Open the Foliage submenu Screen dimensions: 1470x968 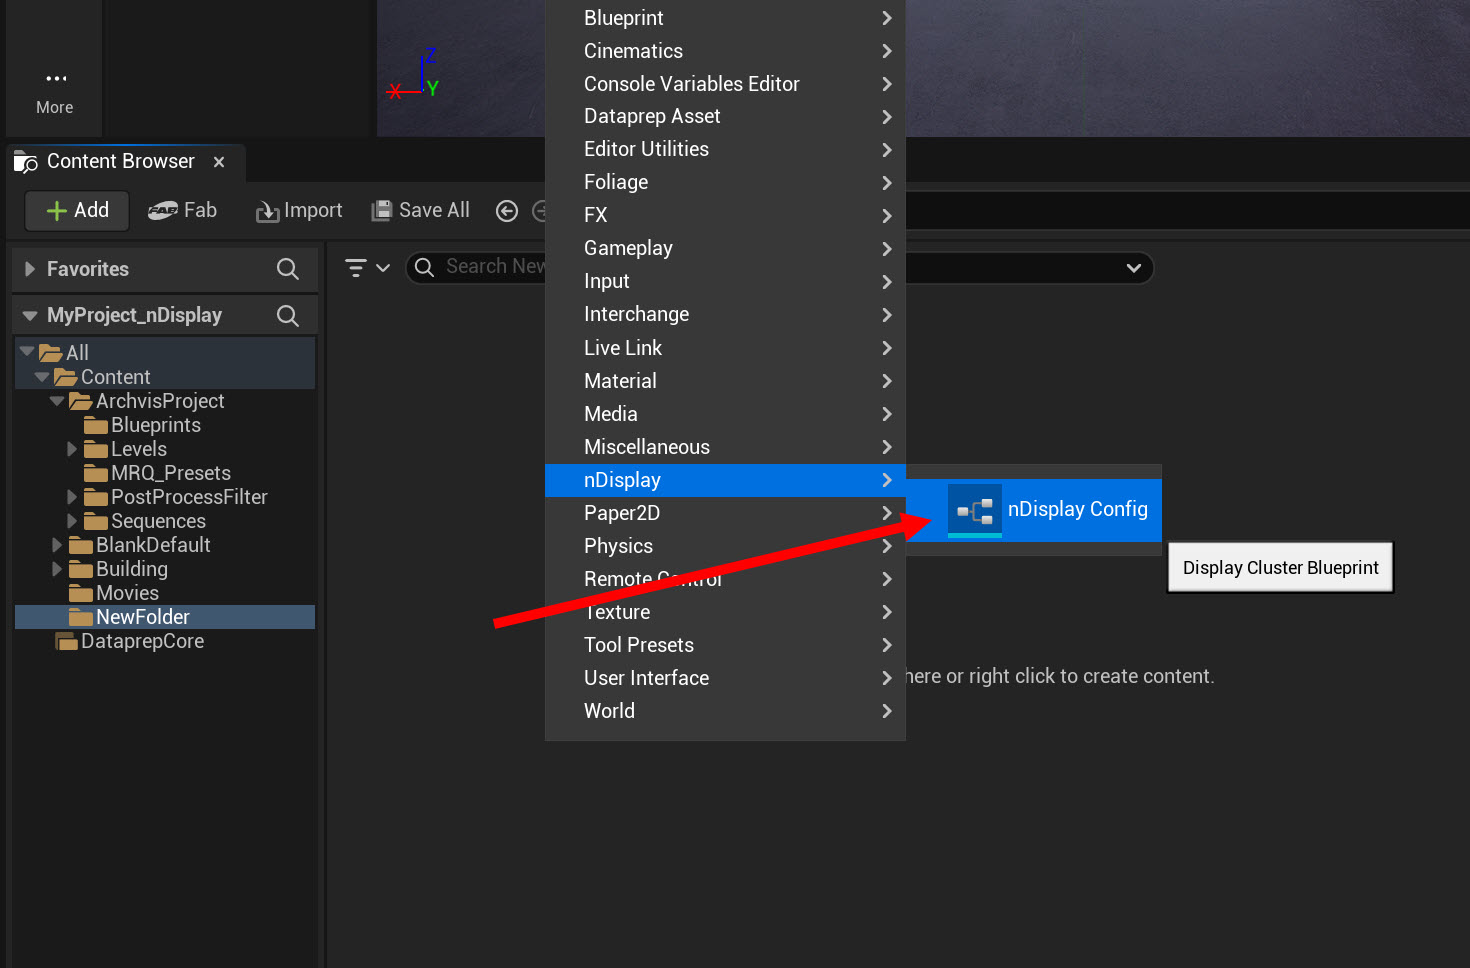[x=725, y=182]
